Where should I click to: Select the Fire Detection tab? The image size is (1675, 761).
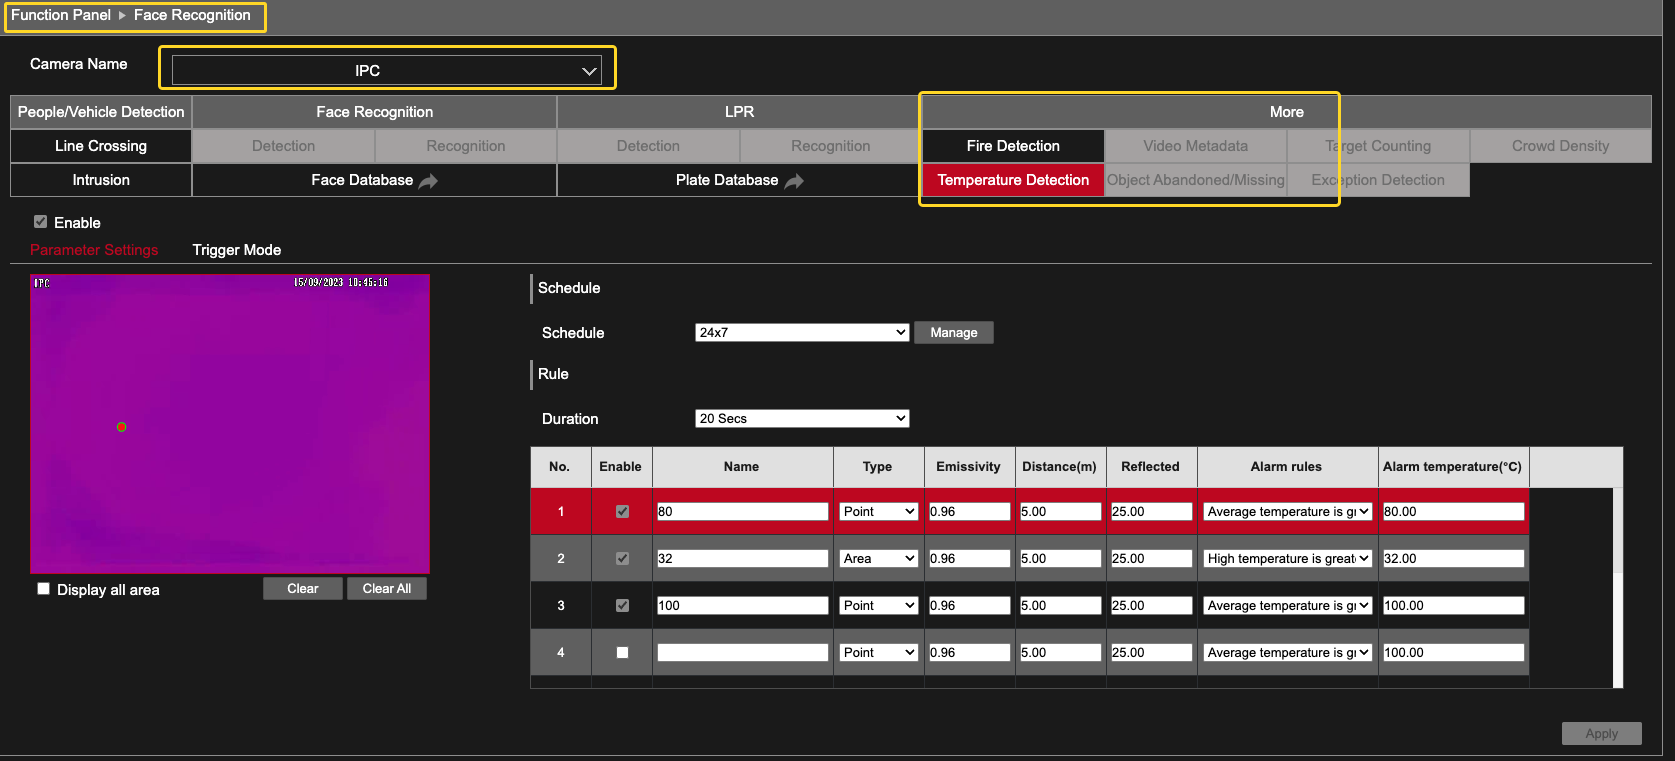point(1013,146)
